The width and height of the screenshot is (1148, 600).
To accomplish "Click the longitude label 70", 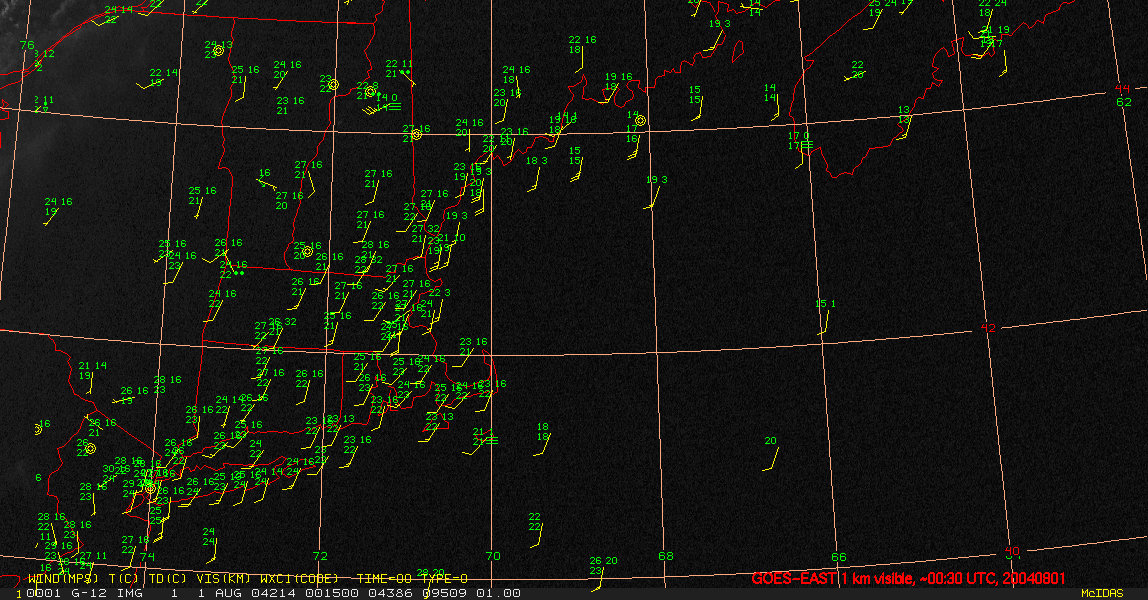I will click(x=493, y=556).
